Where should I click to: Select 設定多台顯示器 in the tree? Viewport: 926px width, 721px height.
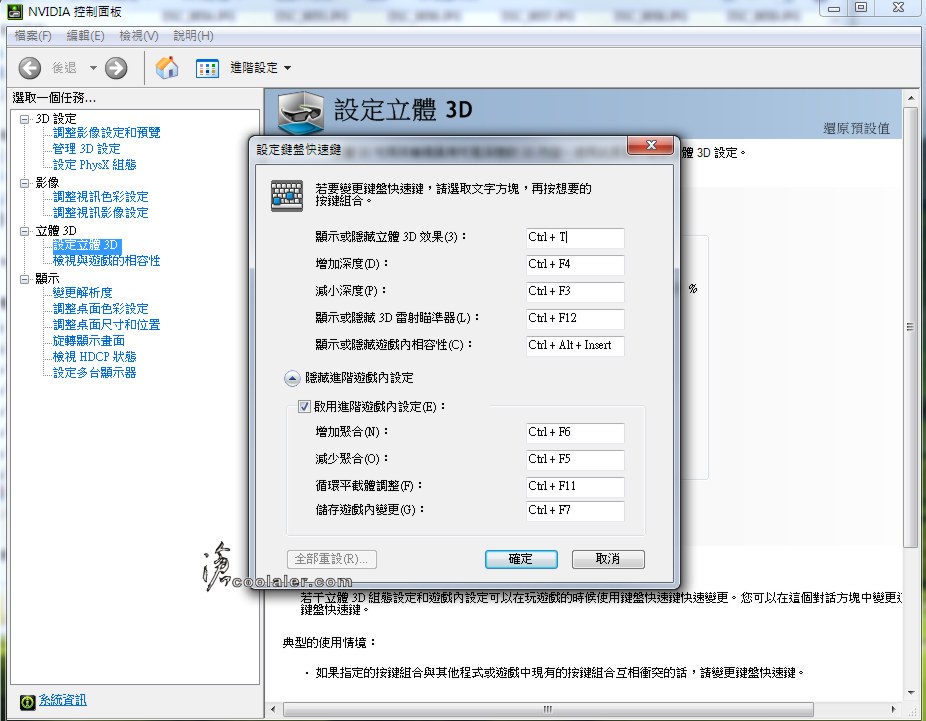coord(94,373)
